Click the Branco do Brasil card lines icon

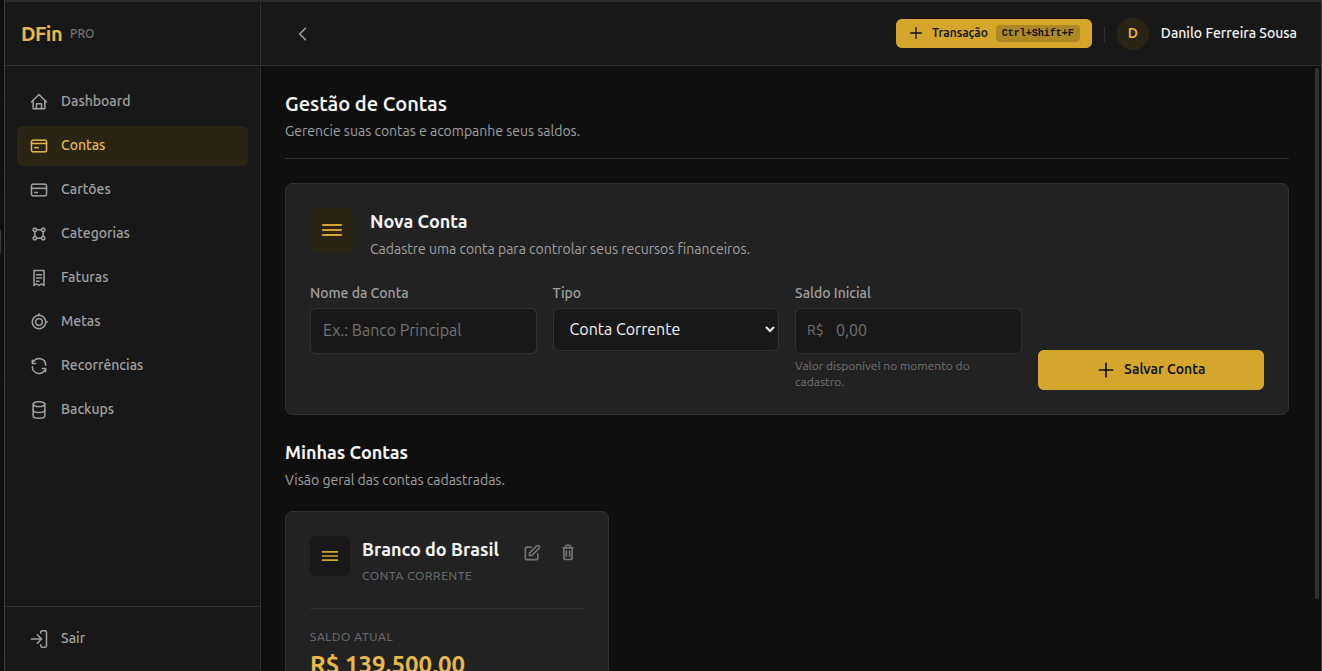pos(330,556)
